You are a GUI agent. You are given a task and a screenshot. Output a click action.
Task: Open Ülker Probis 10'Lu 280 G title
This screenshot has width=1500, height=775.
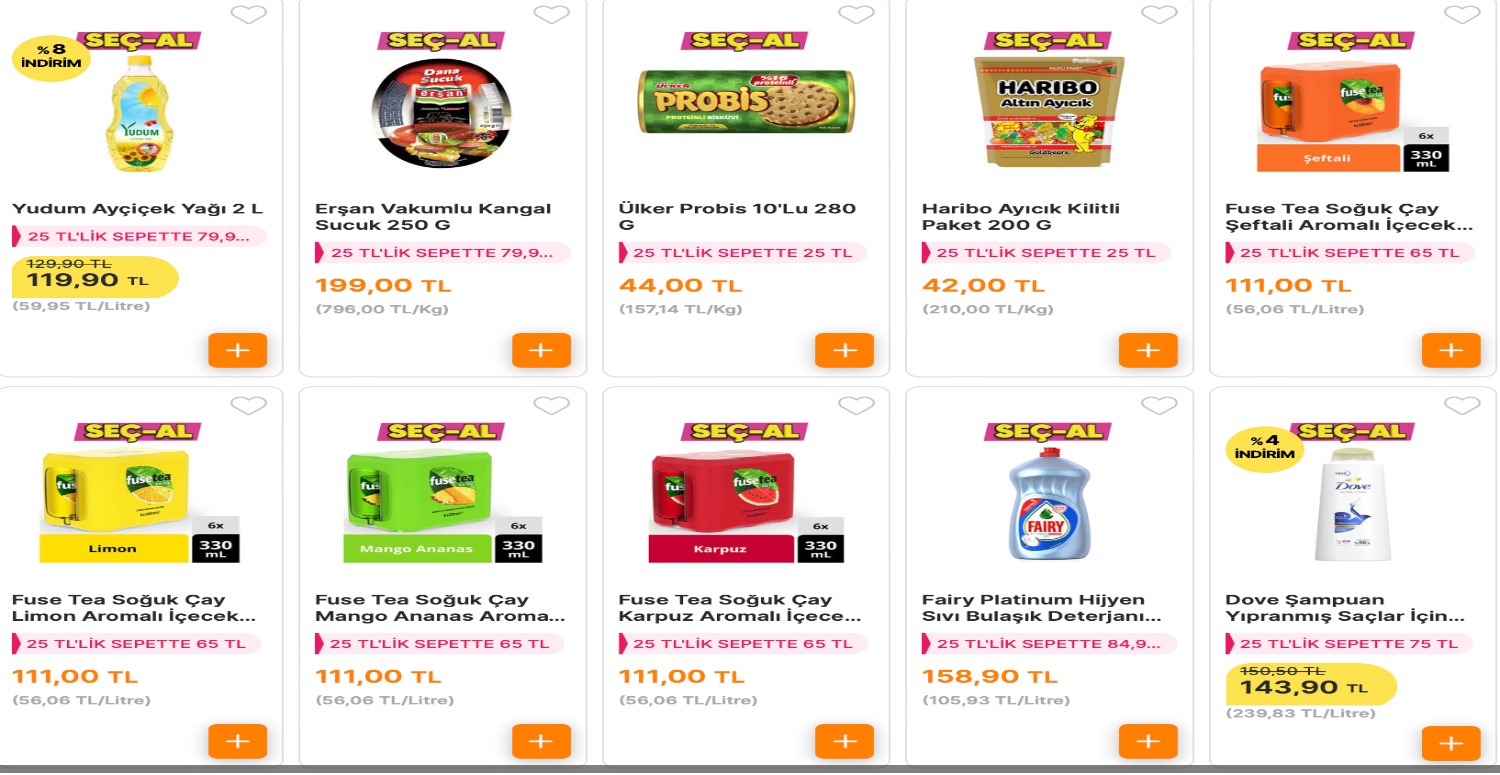tap(737, 217)
